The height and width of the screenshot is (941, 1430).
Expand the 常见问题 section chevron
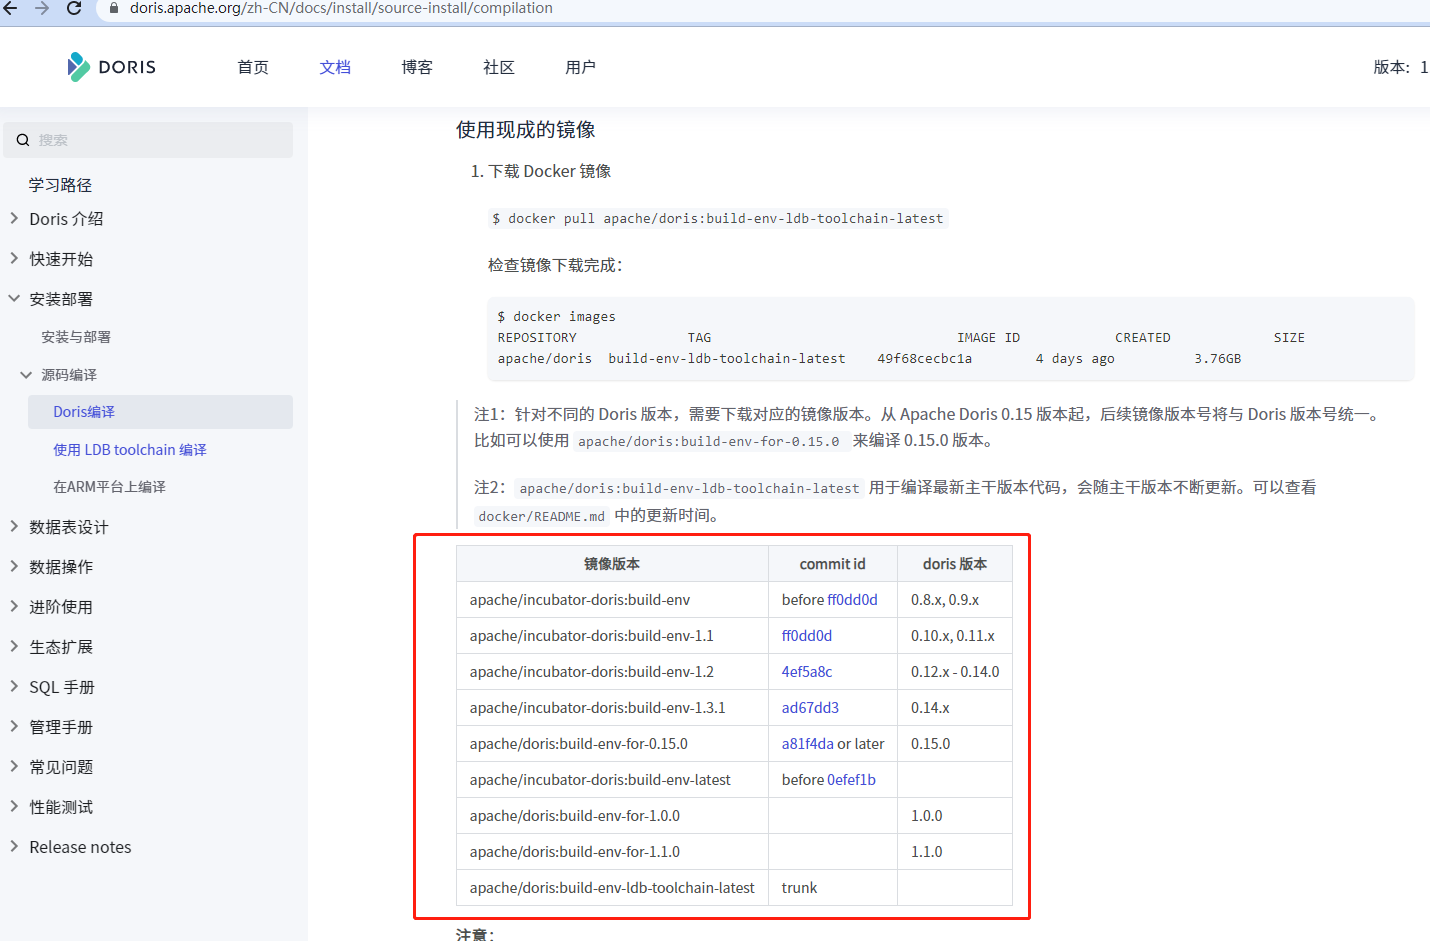point(14,766)
